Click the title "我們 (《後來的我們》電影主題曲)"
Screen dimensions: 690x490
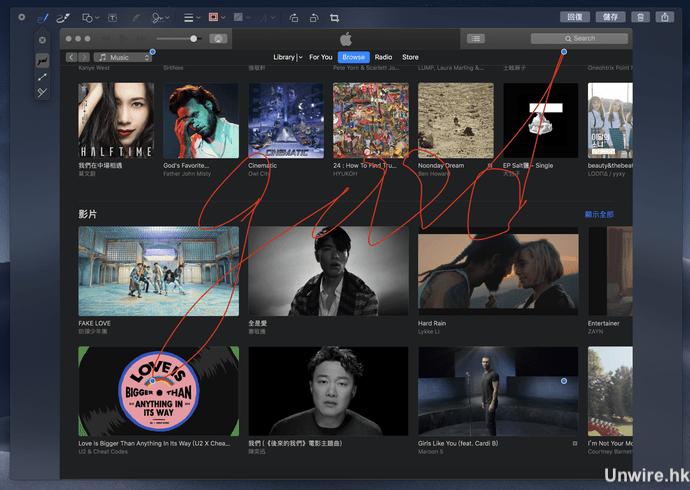point(295,443)
